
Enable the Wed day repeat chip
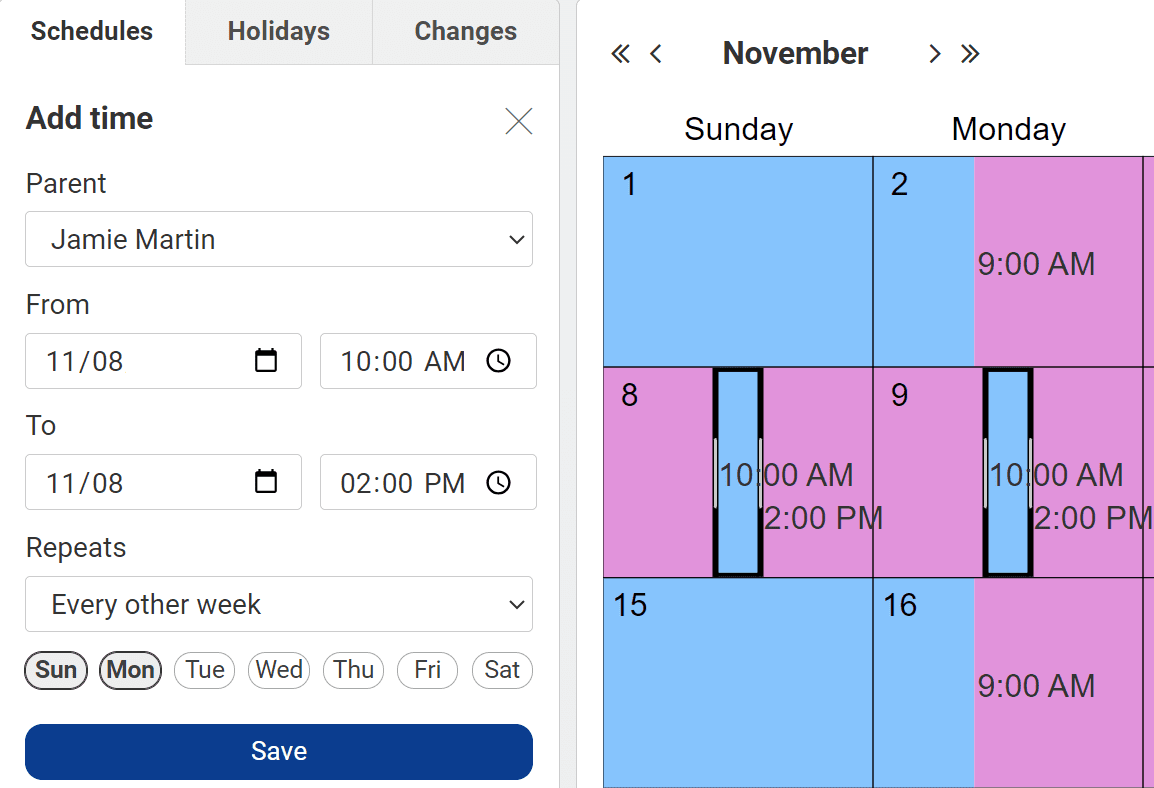pos(279,670)
